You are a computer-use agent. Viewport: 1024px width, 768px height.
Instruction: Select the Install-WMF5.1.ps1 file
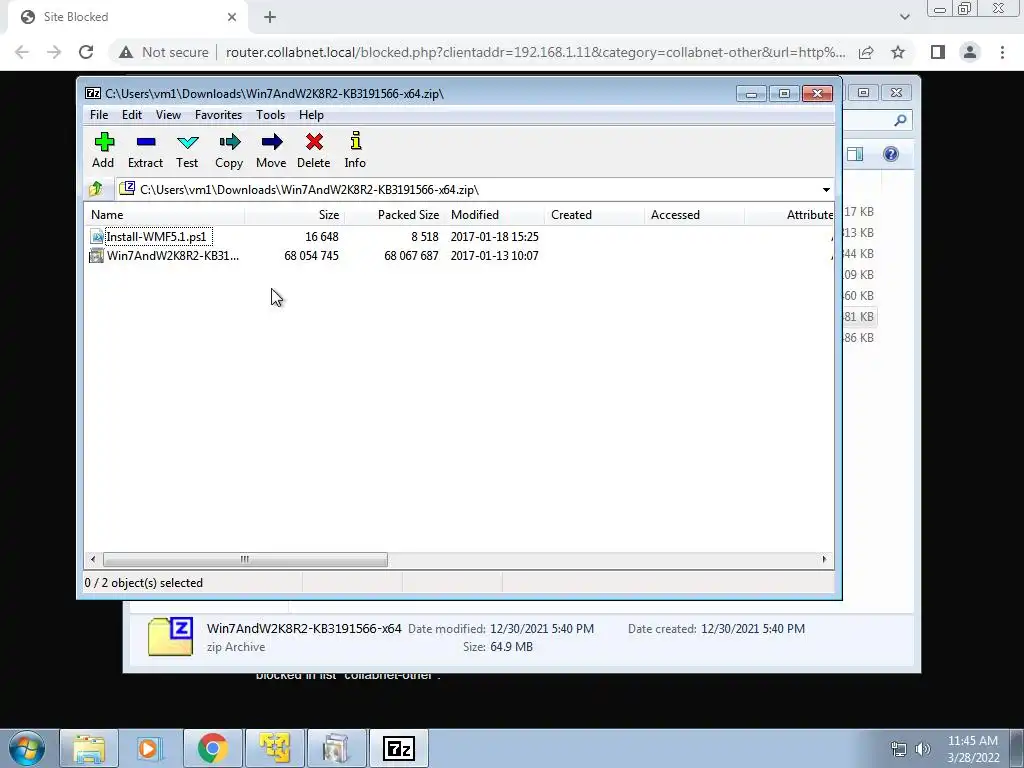coord(157,236)
